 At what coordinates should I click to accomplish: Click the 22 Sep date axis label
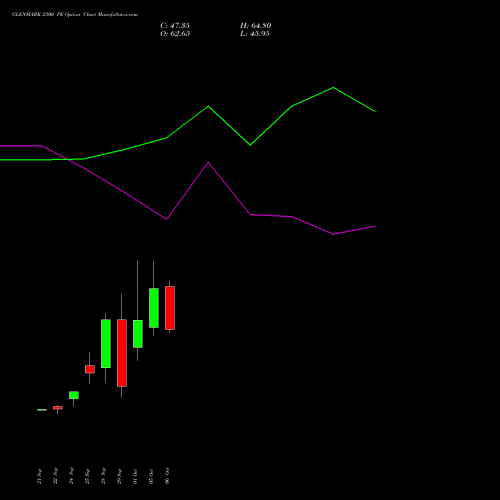[55, 476]
